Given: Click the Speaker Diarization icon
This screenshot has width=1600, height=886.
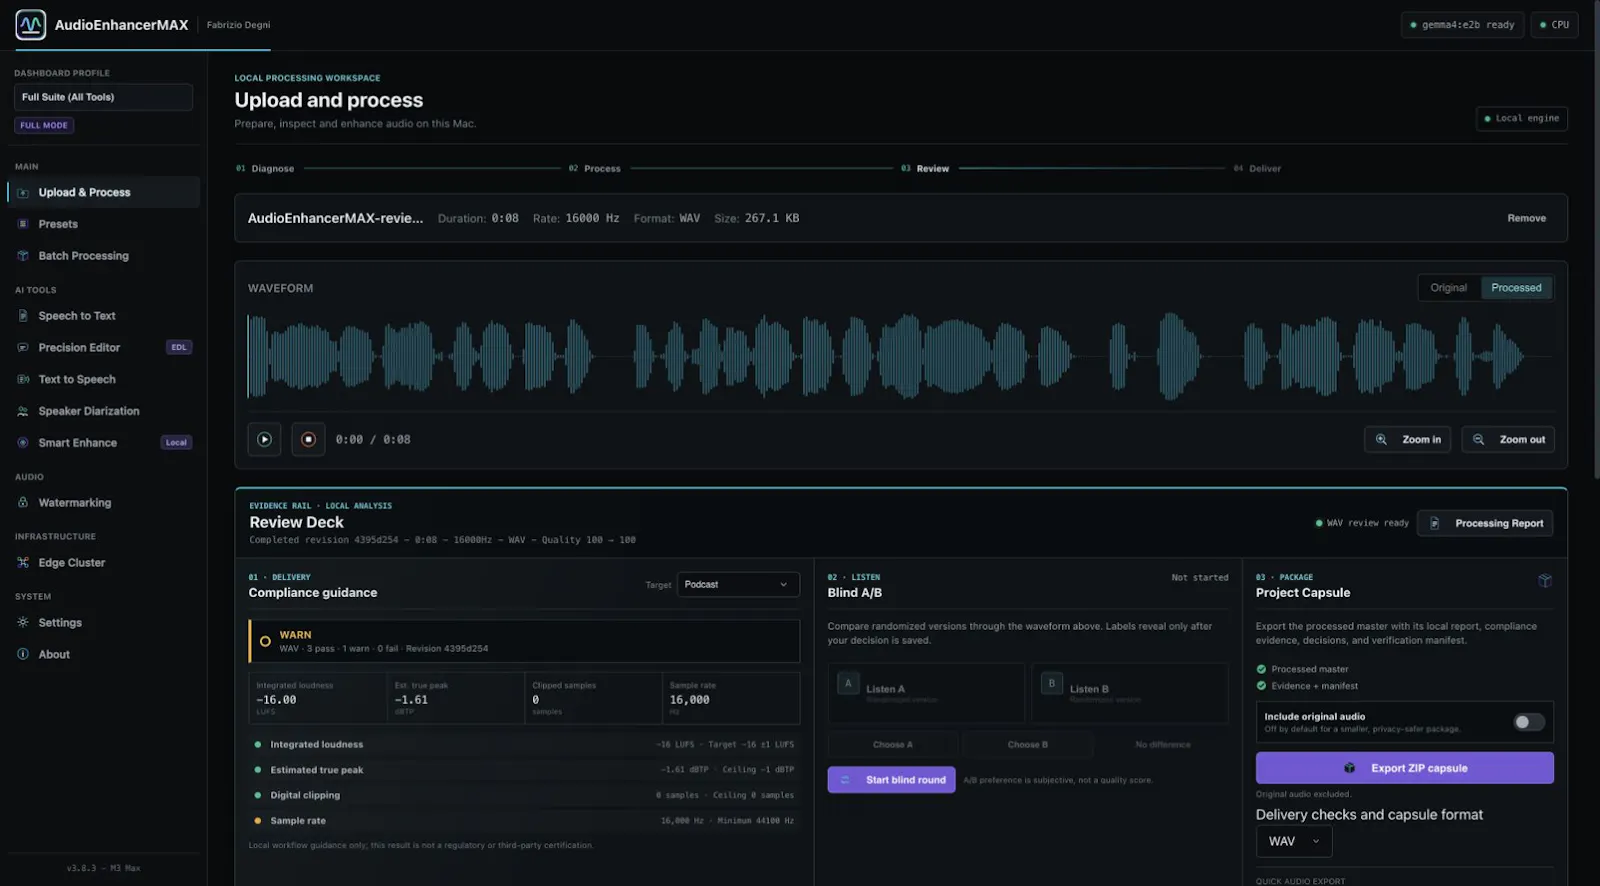Looking at the screenshot, I should click(x=23, y=411).
